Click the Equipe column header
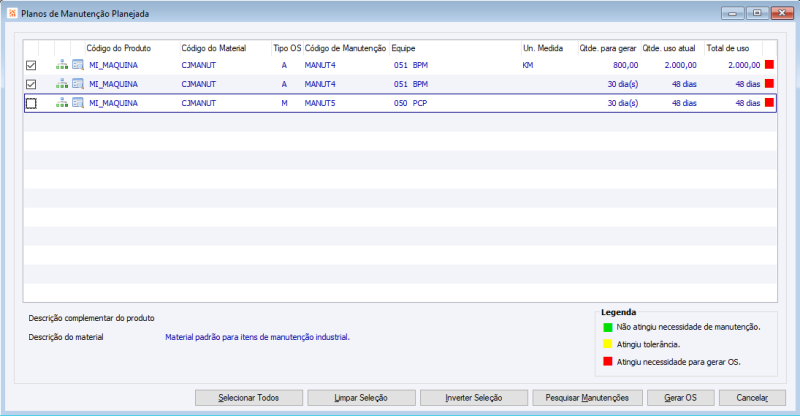The height and width of the screenshot is (416, 800). pyautogui.click(x=455, y=48)
